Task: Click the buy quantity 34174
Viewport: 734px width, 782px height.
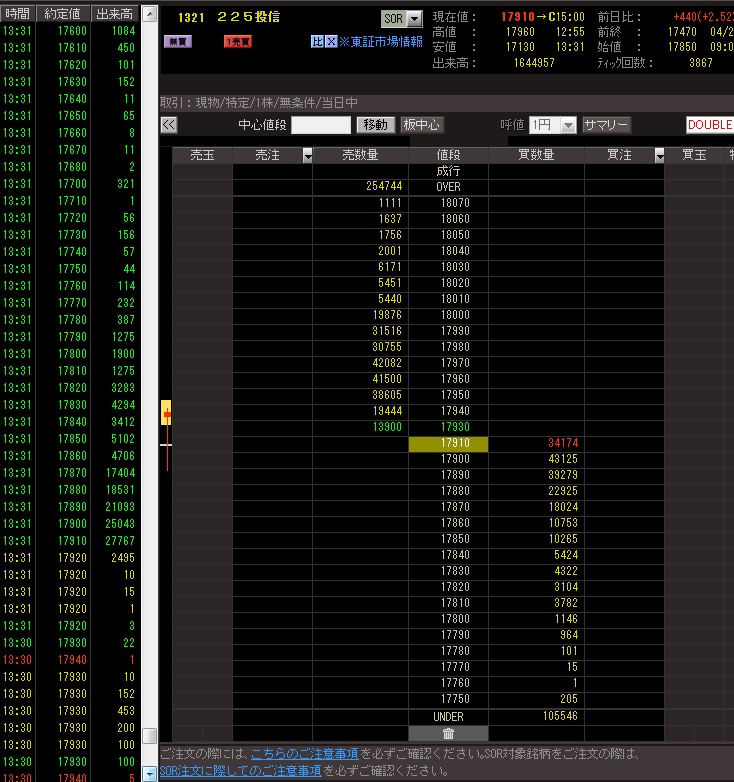Action: coord(563,443)
